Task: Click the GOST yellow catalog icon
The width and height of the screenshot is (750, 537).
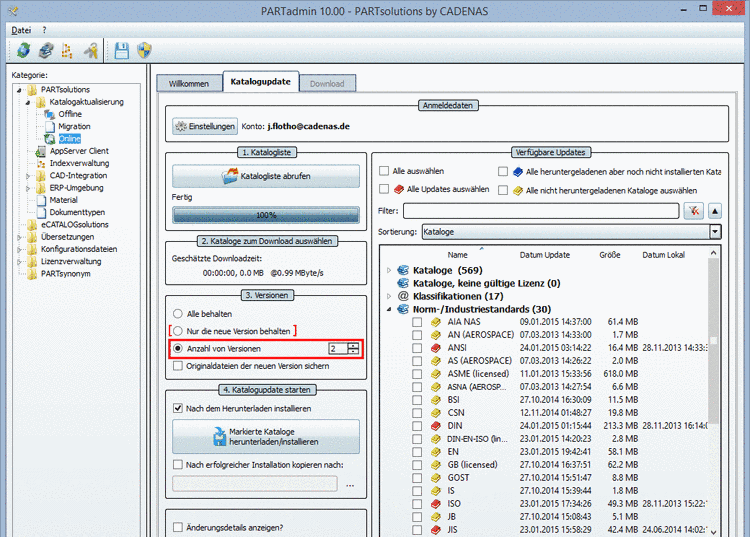Action: tap(435, 478)
